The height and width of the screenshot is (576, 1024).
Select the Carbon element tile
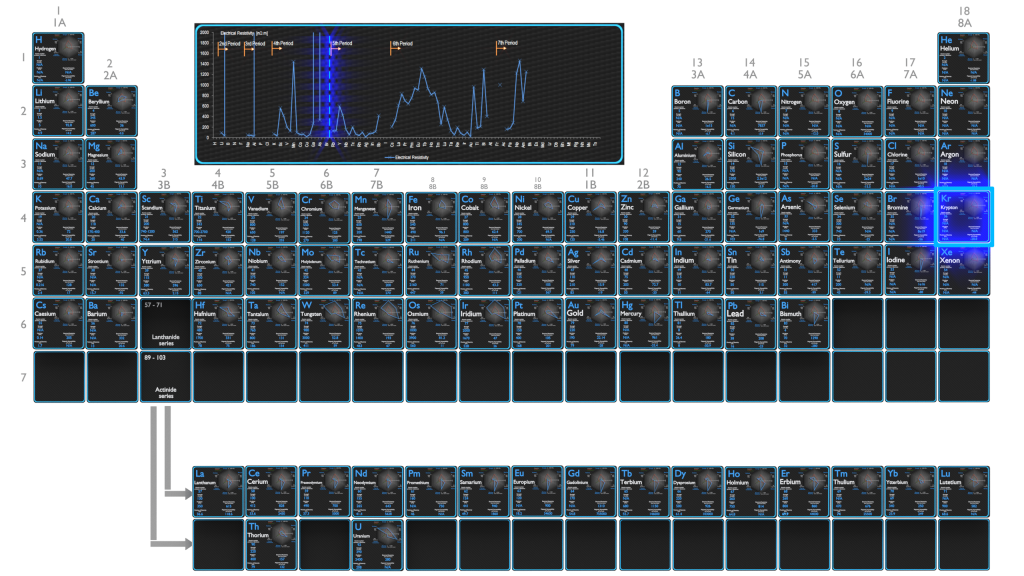click(750, 111)
